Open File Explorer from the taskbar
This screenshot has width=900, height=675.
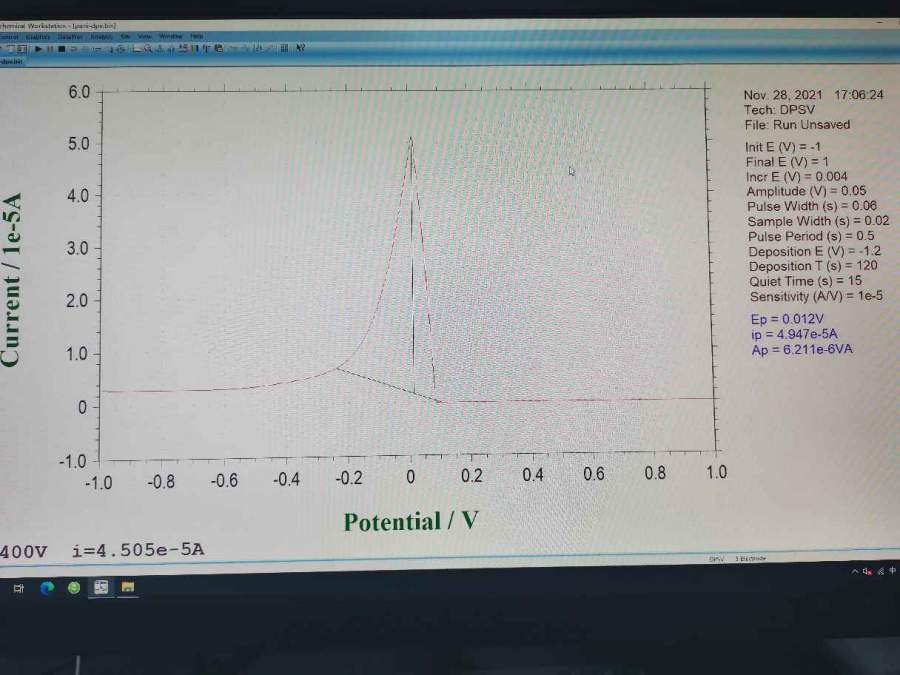pyautogui.click(x=128, y=588)
